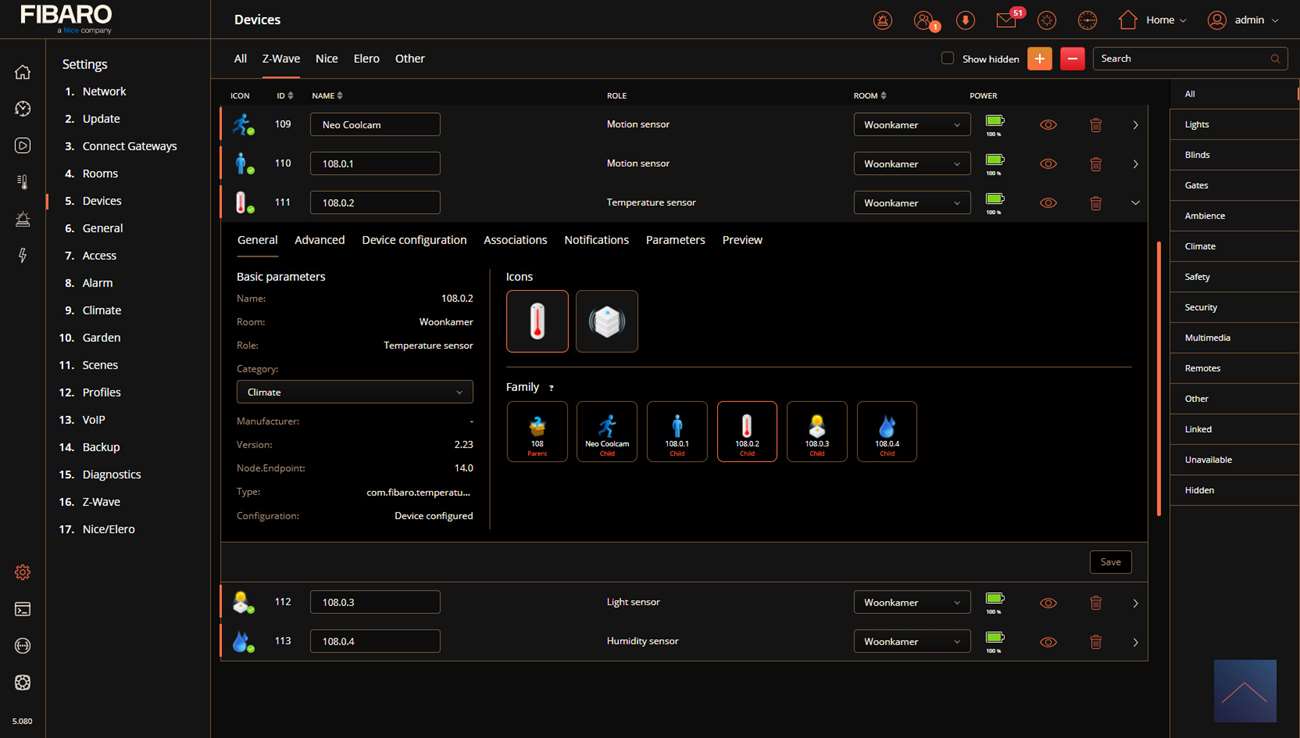Click the orange add device plus icon
This screenshot has height=738, width=1300.
[1039, 59]
